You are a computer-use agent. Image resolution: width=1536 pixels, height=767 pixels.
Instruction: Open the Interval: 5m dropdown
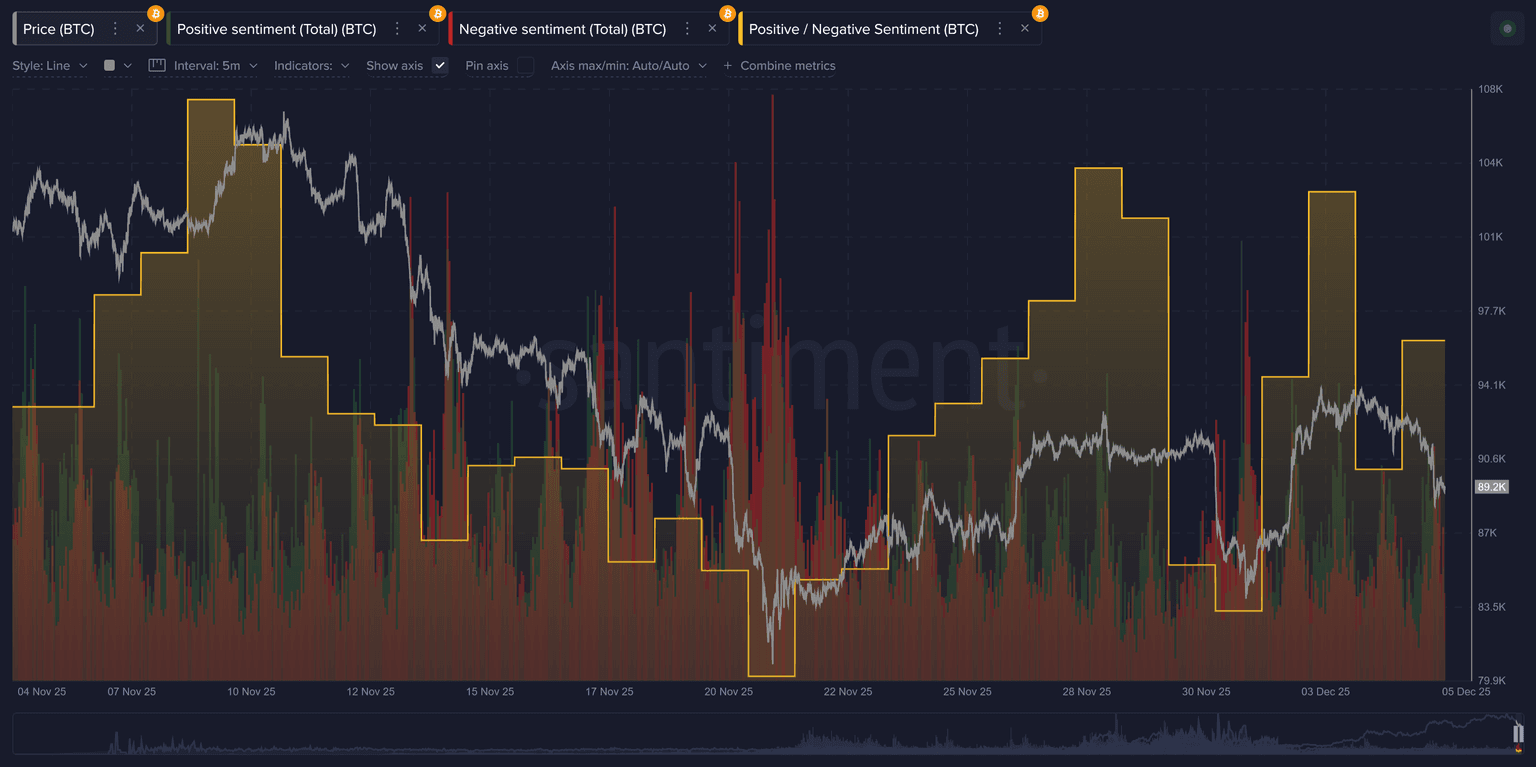215,65
